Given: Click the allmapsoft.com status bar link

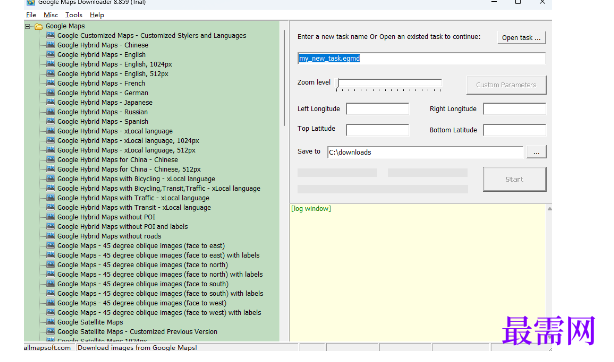Looking at the screenshot, I should click(x=48, y=348).
